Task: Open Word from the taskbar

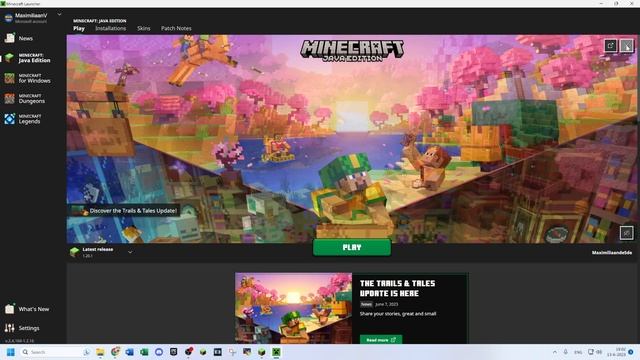Action: 129,352
